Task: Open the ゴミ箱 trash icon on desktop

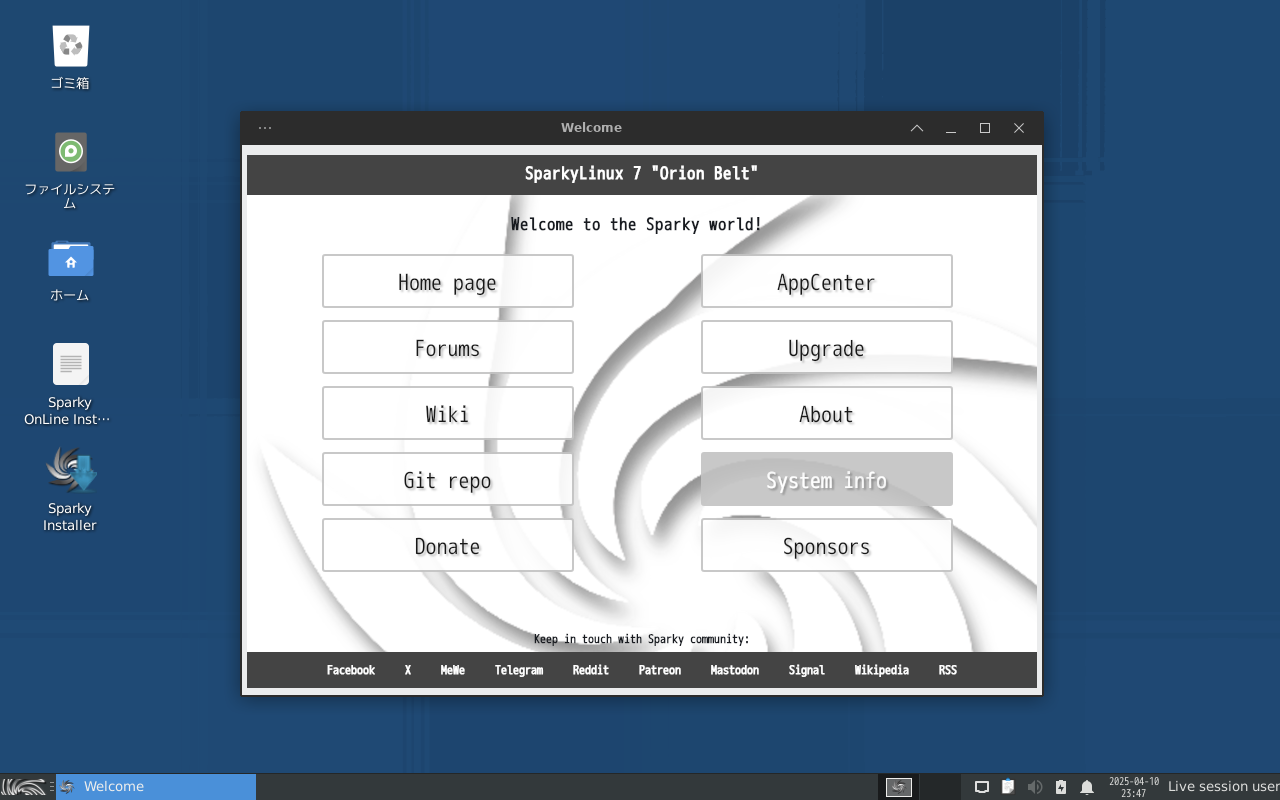Action: 71,57
